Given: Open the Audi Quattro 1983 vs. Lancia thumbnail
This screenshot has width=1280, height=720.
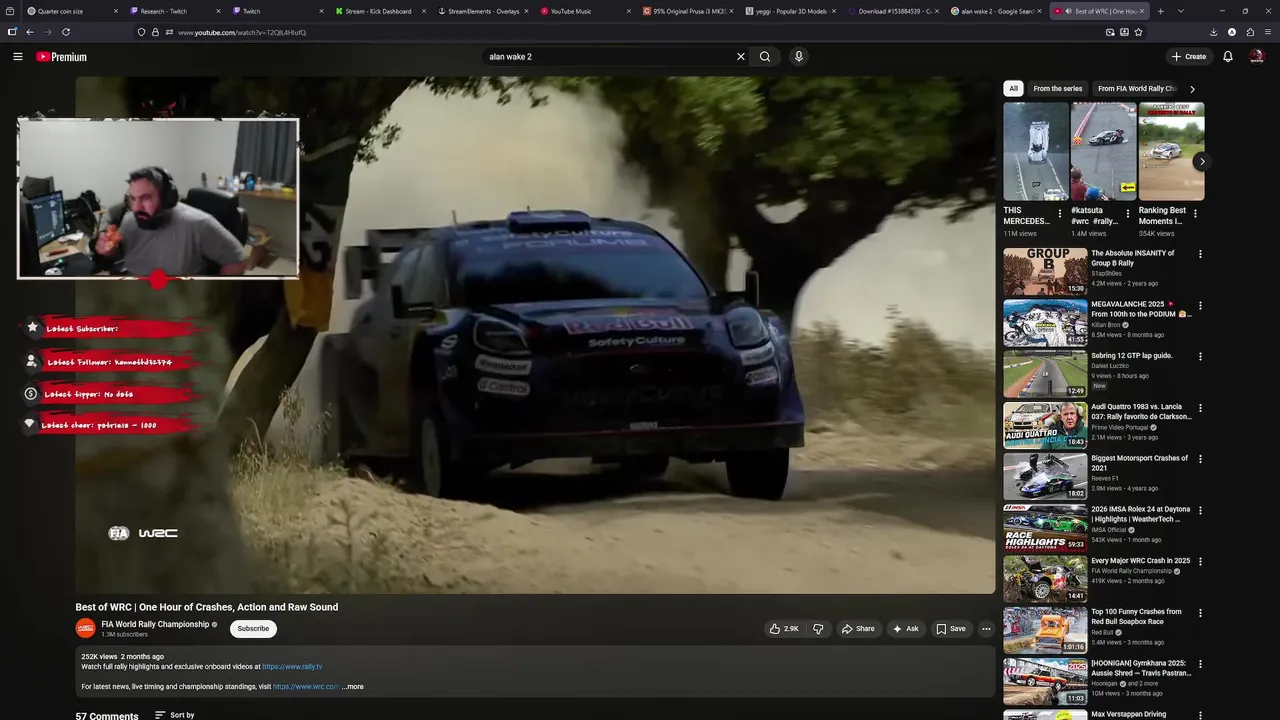Looking at the screenshot, I should [1045, 425].
